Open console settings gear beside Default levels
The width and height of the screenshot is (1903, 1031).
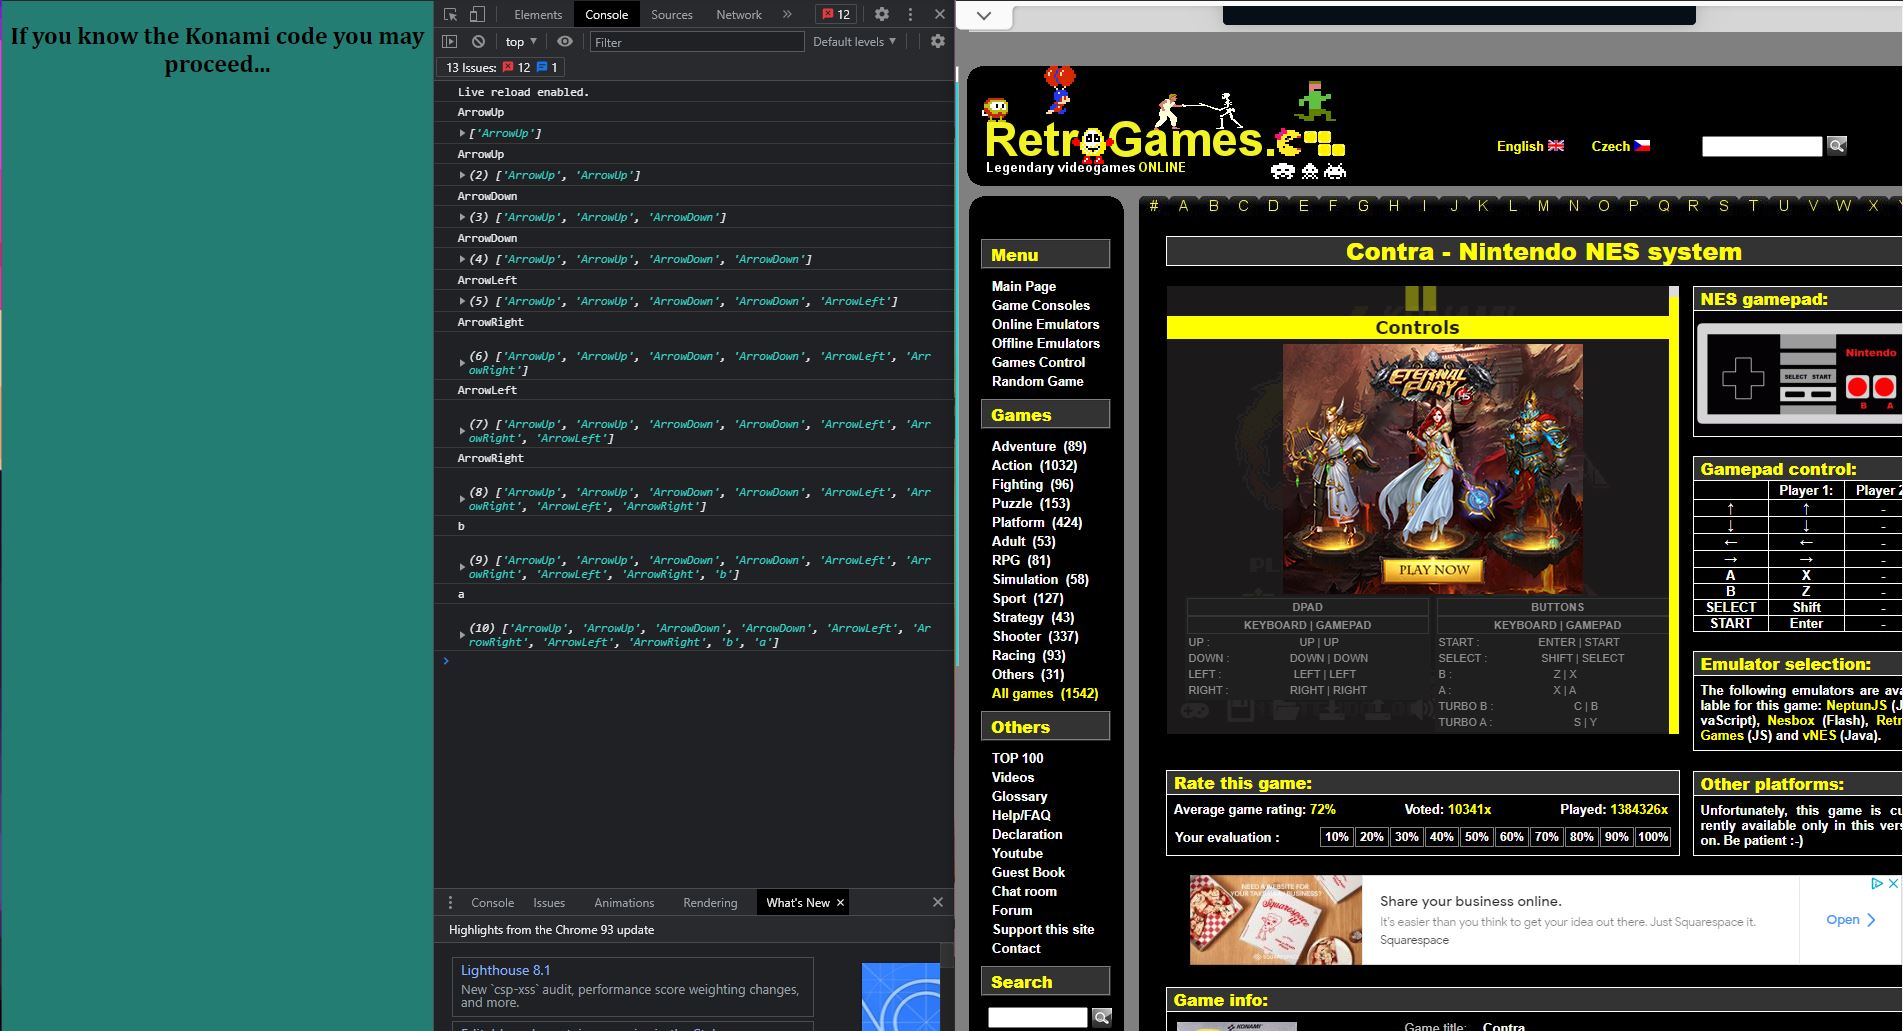tap(937, 41)
